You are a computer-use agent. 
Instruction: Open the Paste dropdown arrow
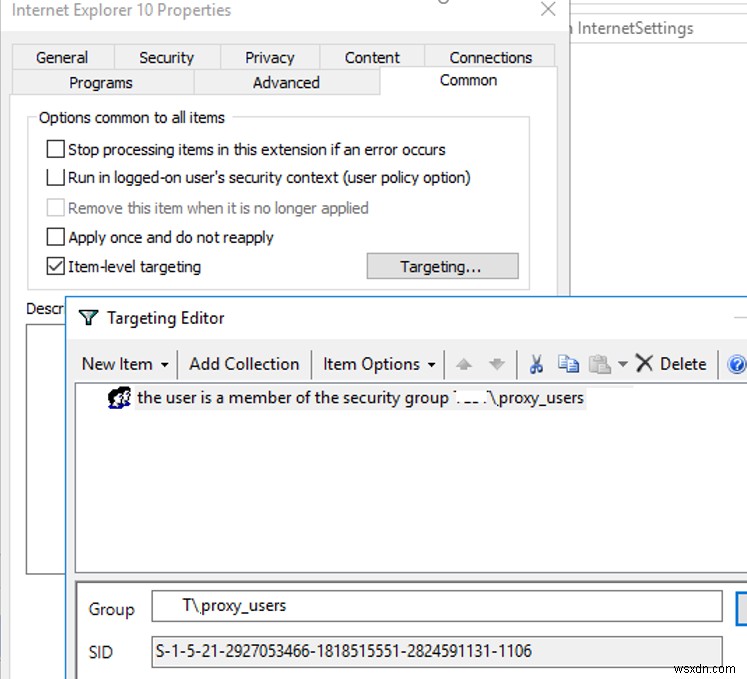(622, 365)
